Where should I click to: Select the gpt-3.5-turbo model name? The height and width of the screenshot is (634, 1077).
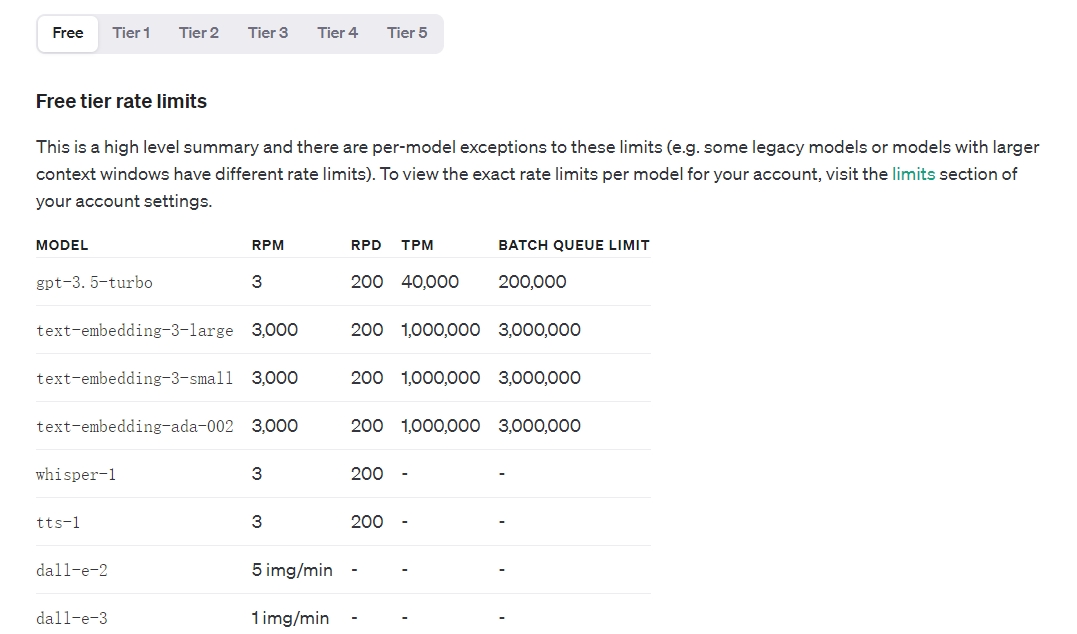(x=94, y=282)
